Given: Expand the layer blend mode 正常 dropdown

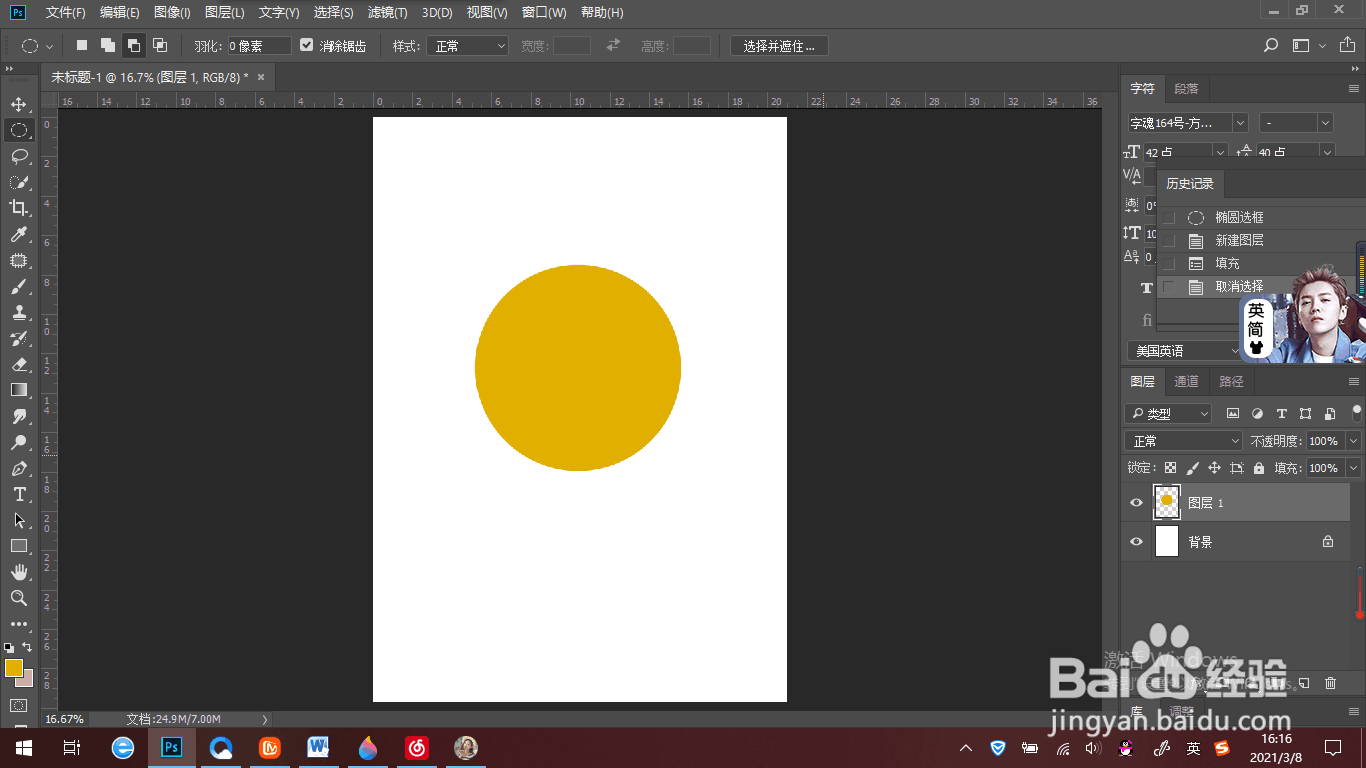Looking at the screenshot, I should click(x=1184, y=441).
